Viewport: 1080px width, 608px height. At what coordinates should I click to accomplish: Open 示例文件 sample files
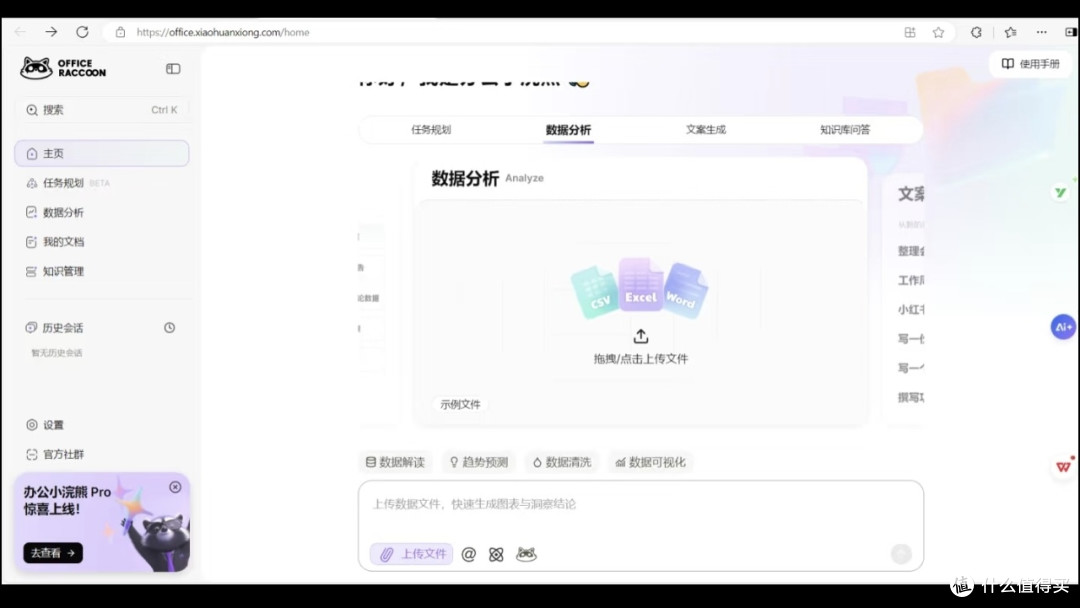click(460, 404)
